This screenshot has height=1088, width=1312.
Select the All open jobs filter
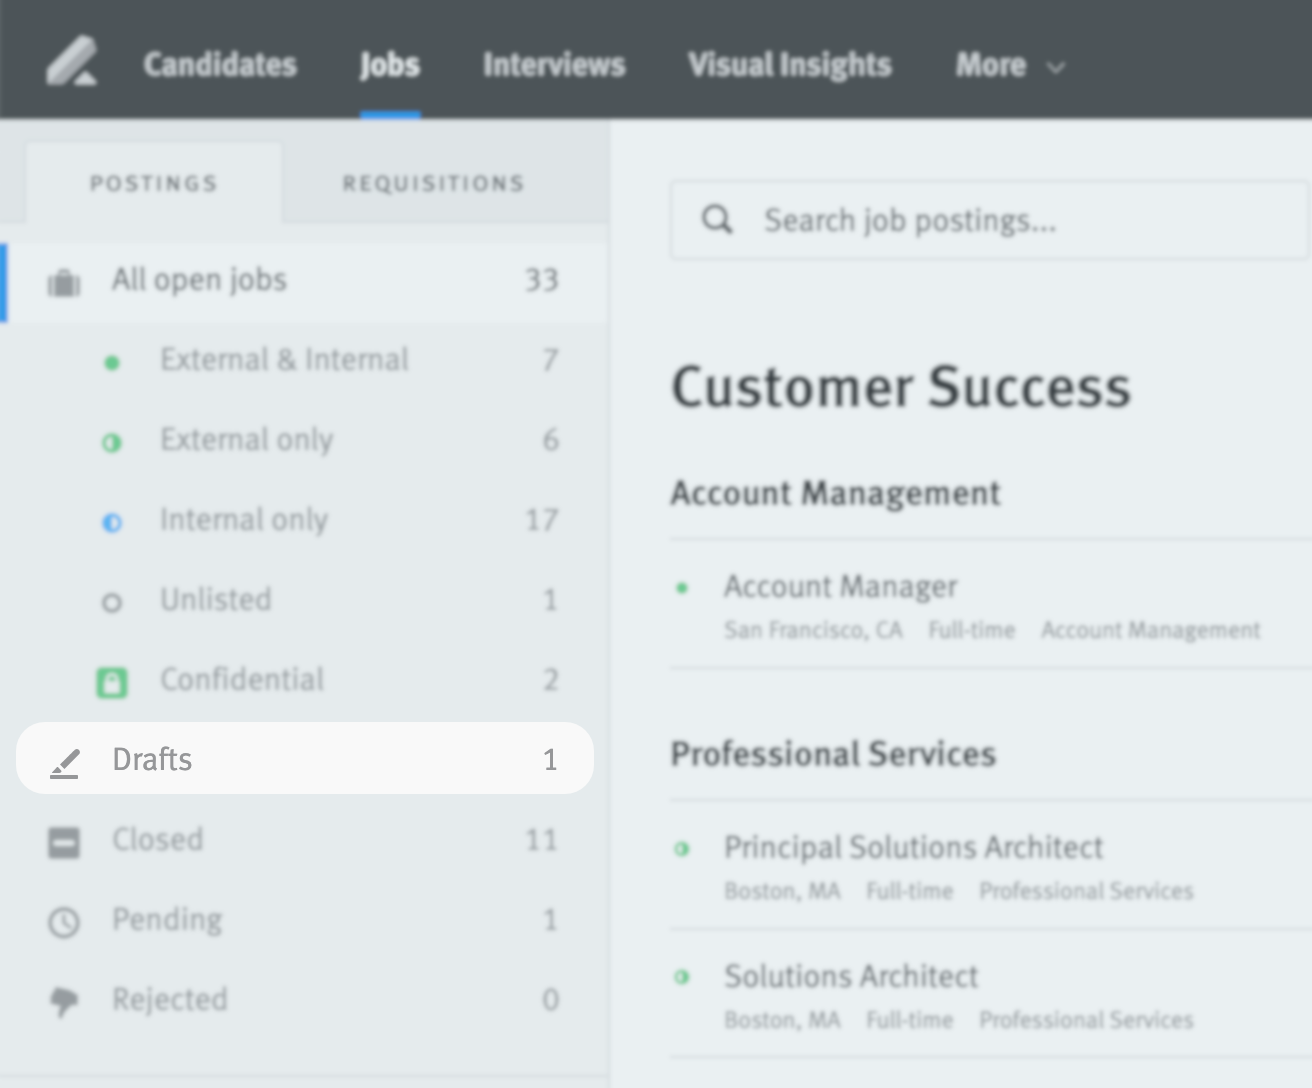click(304, 281)
